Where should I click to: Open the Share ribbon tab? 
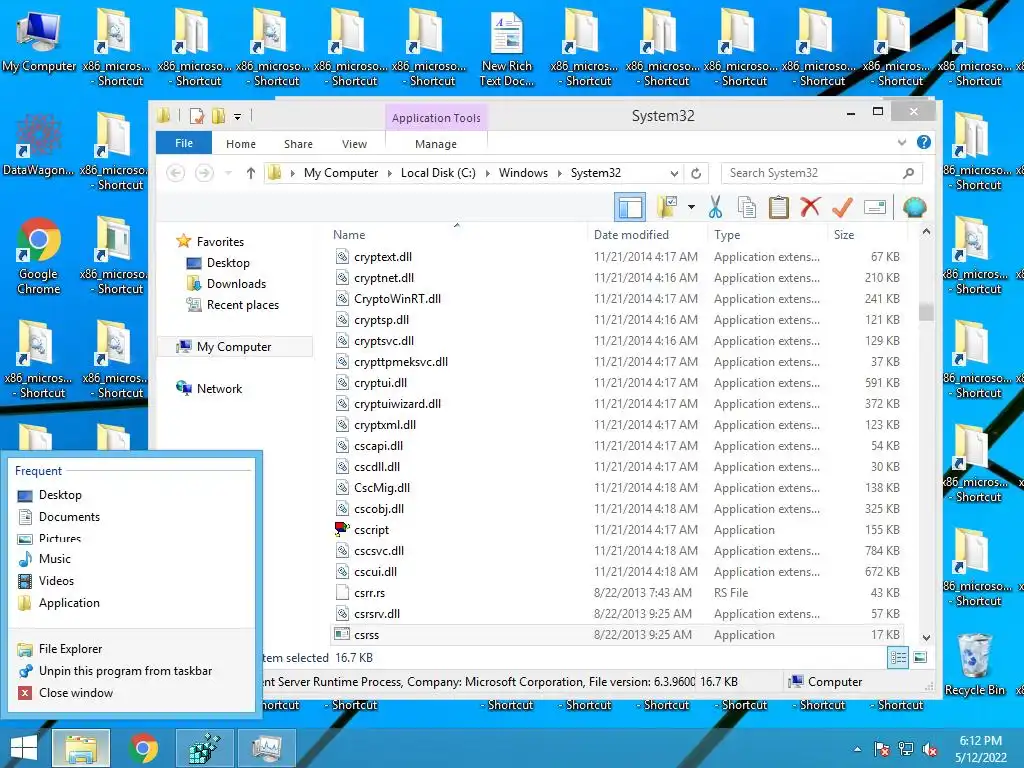click(298, 144)
